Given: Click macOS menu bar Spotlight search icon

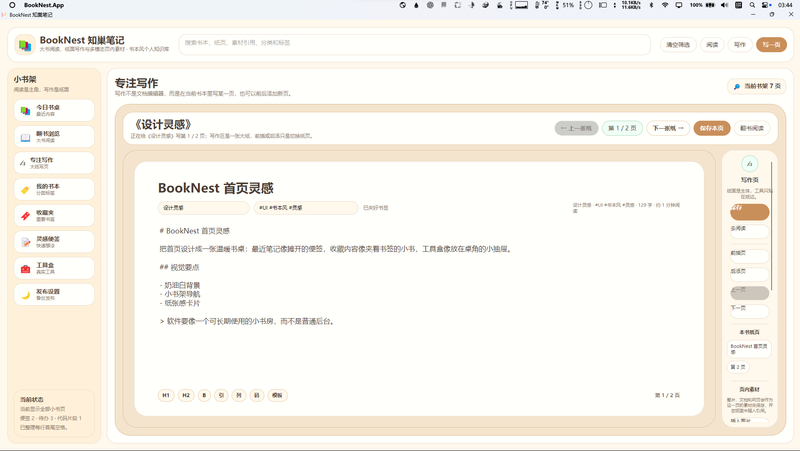Looking at the screenshot, I should point(752,5).
